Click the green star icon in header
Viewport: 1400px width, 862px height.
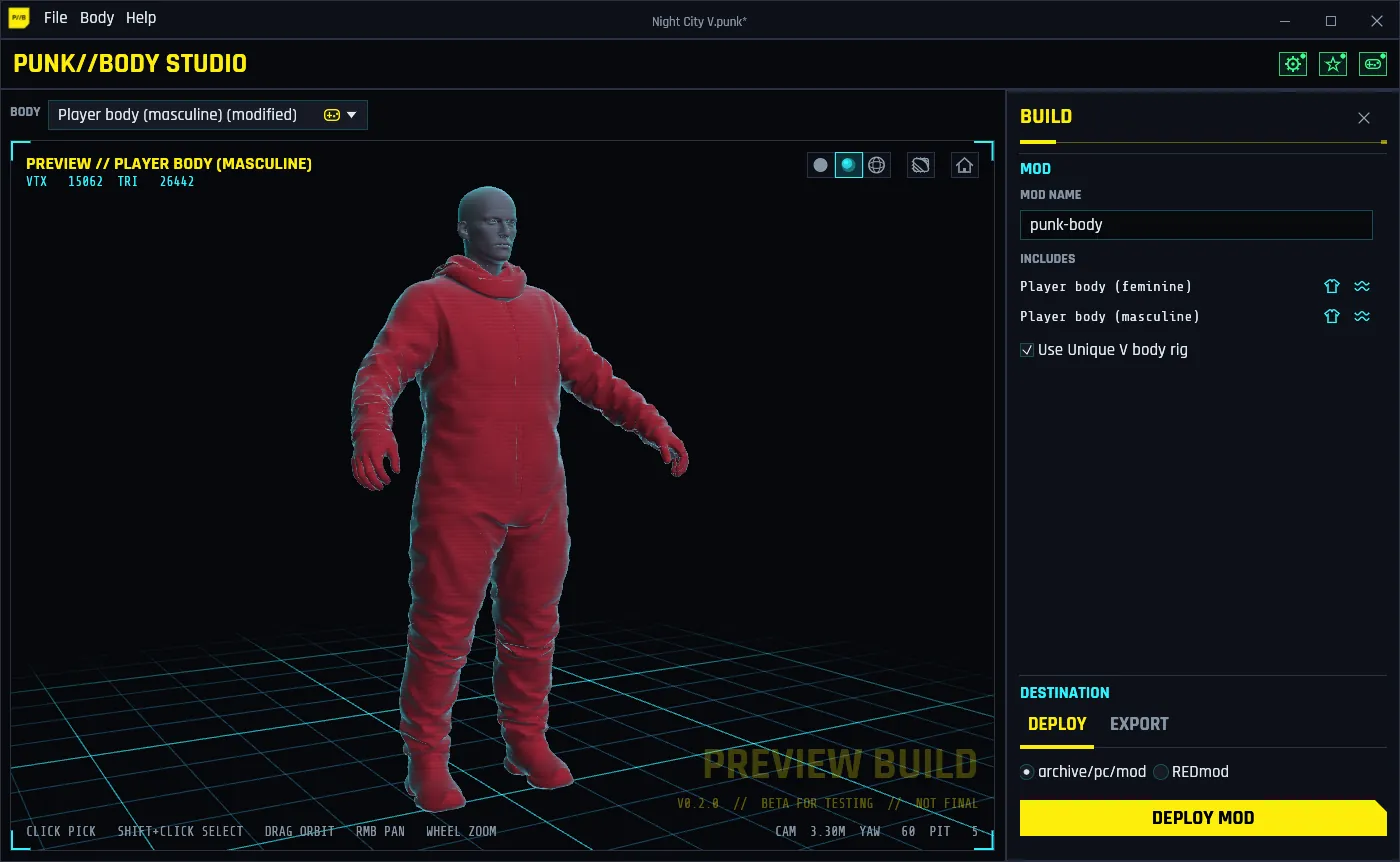pyautogui.click(x=1333, y=64)
